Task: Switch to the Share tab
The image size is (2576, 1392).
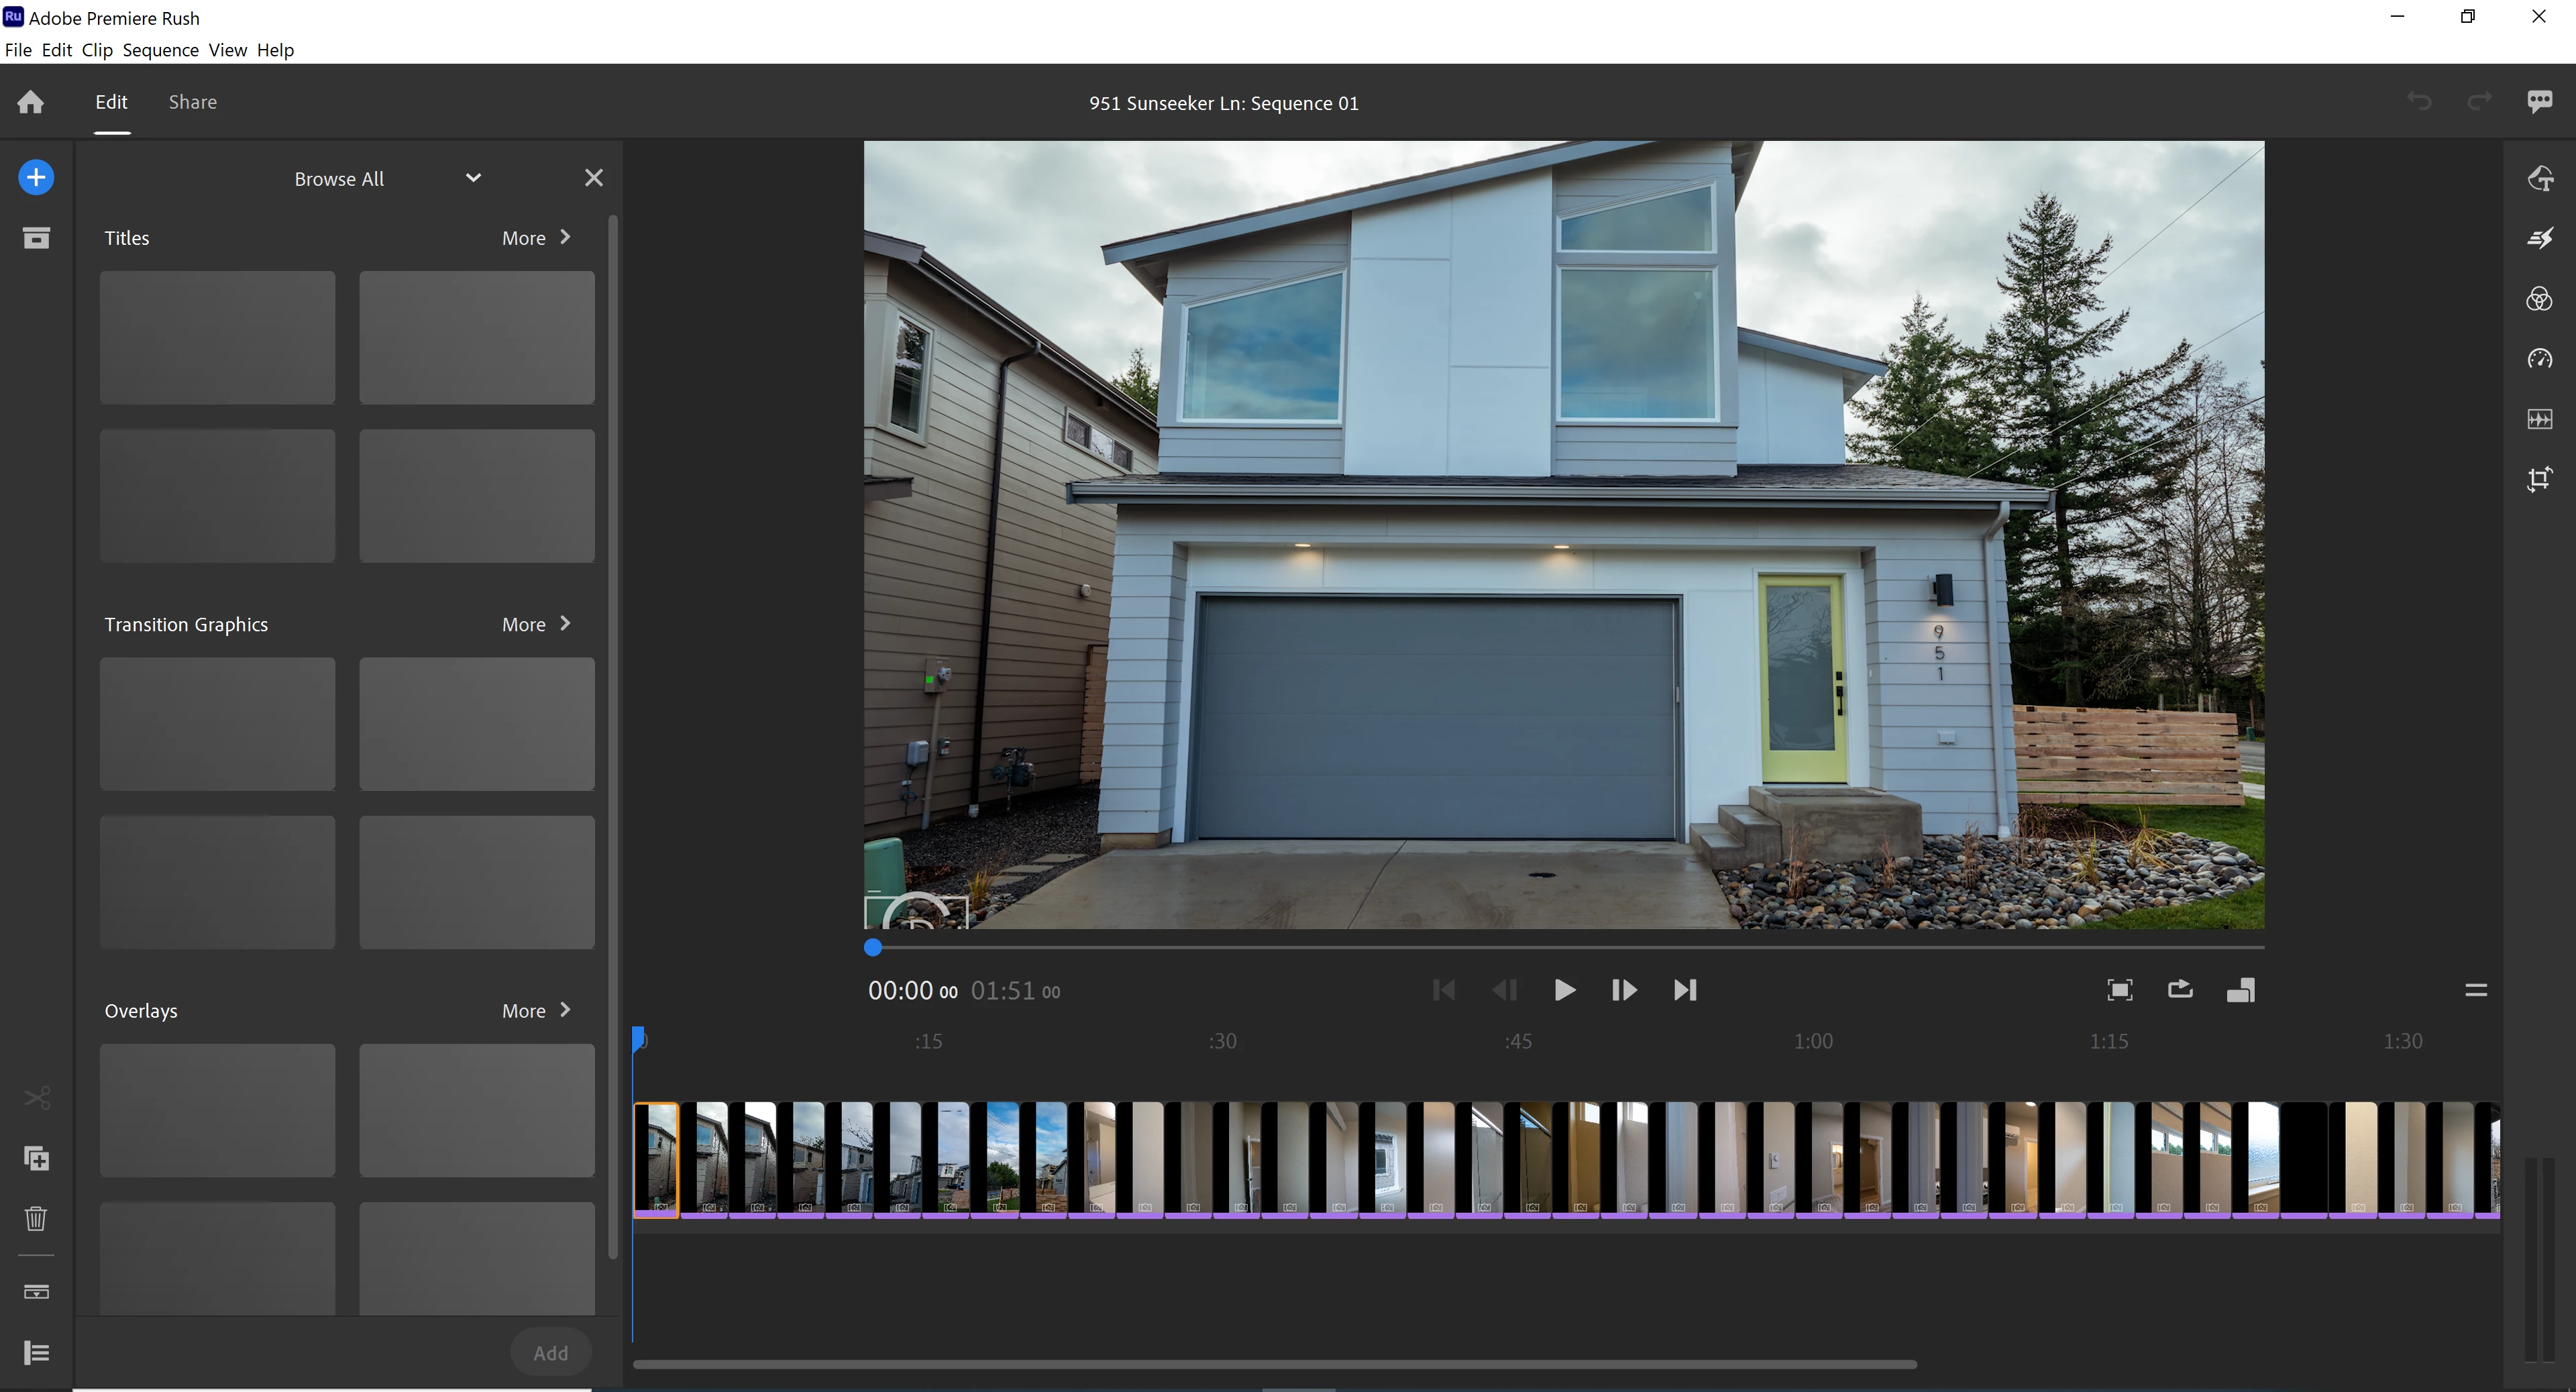Action: coord(192,102)
